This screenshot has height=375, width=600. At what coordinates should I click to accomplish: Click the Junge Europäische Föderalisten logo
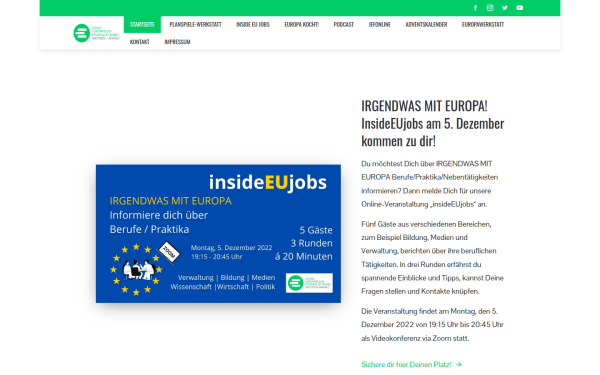point(96,33)
